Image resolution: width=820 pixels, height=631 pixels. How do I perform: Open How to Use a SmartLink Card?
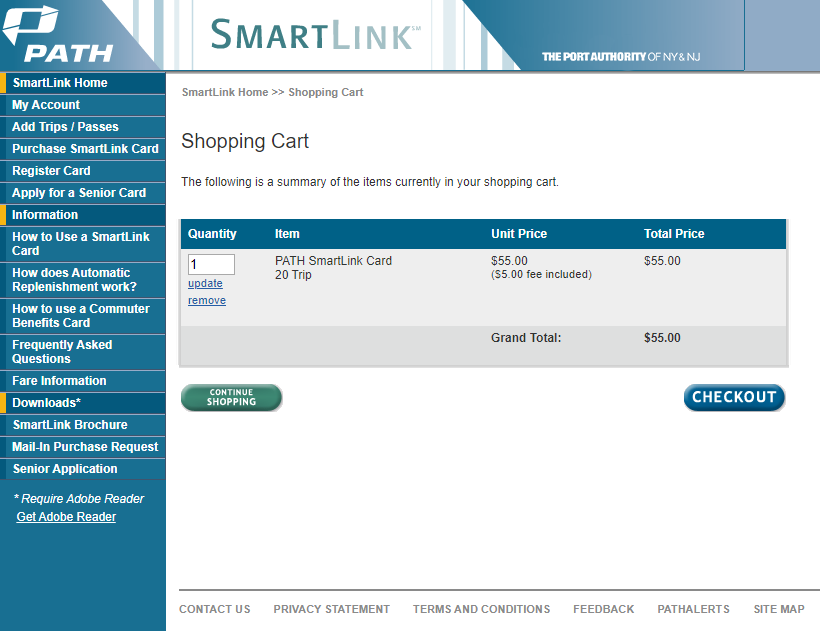83,244
